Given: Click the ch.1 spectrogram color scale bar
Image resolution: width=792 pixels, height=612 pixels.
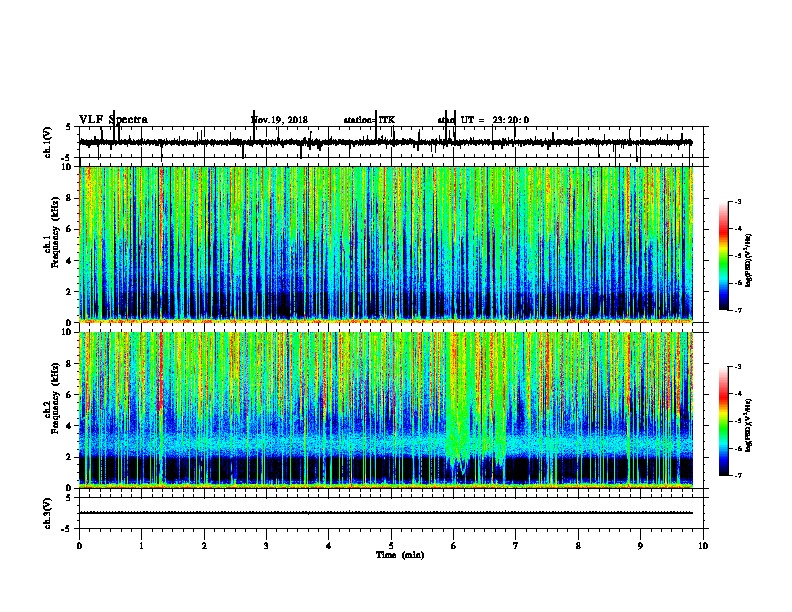Looking at the screenshot, I should pyautogui.click(x=724, y=256).
